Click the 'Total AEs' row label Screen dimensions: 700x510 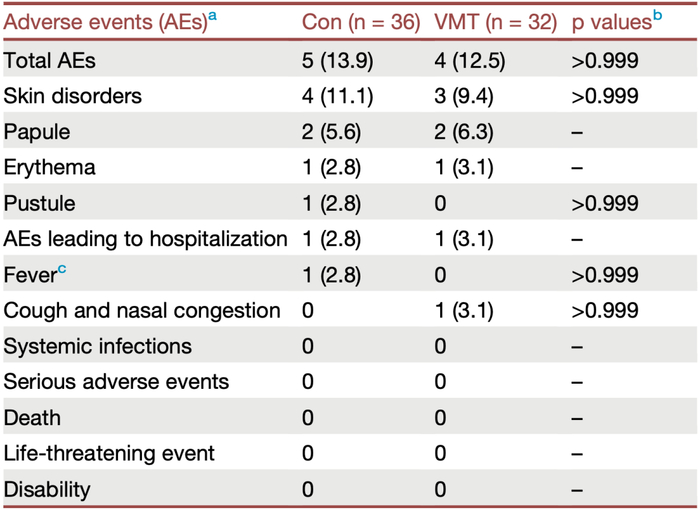click(x=50, y=61)
